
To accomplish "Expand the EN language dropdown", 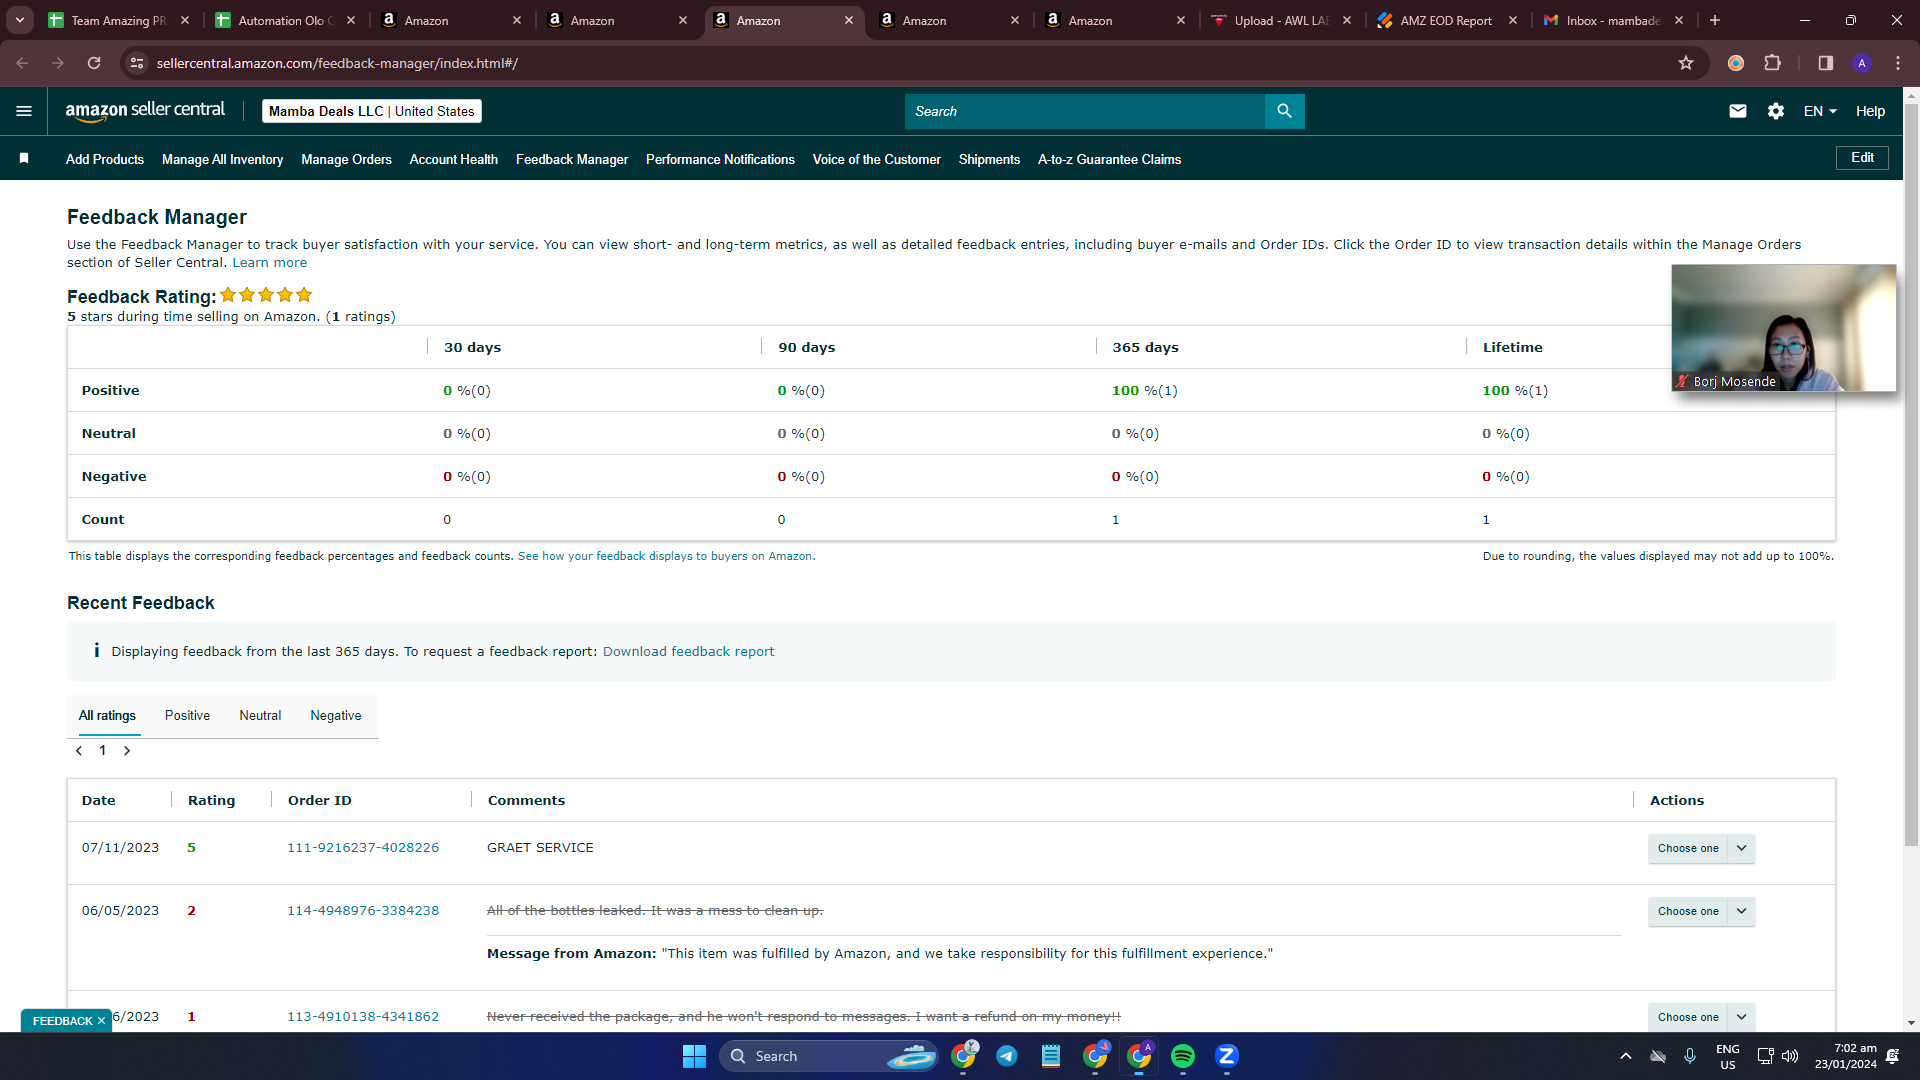I will point(1820,111).
